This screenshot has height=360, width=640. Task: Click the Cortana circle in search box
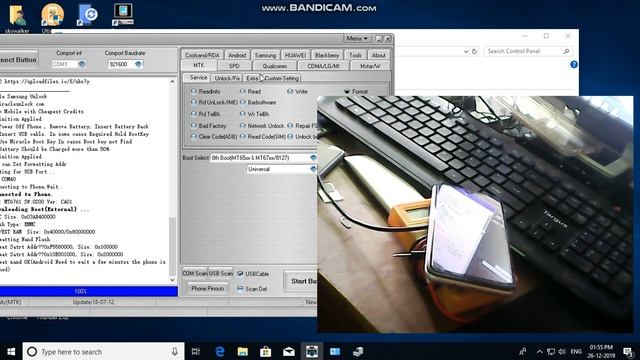pos(32,351)
